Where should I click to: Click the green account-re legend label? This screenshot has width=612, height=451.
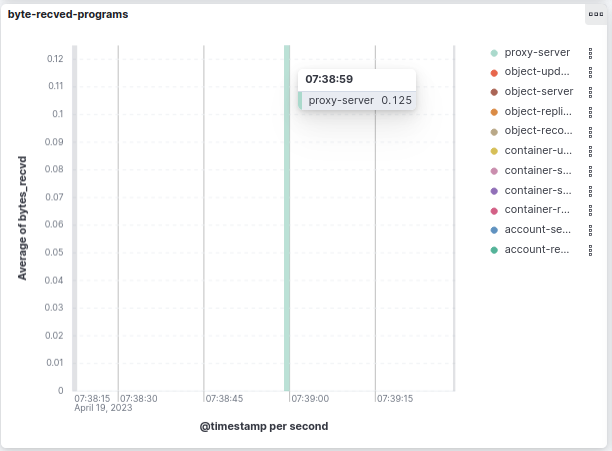[538, 250]
